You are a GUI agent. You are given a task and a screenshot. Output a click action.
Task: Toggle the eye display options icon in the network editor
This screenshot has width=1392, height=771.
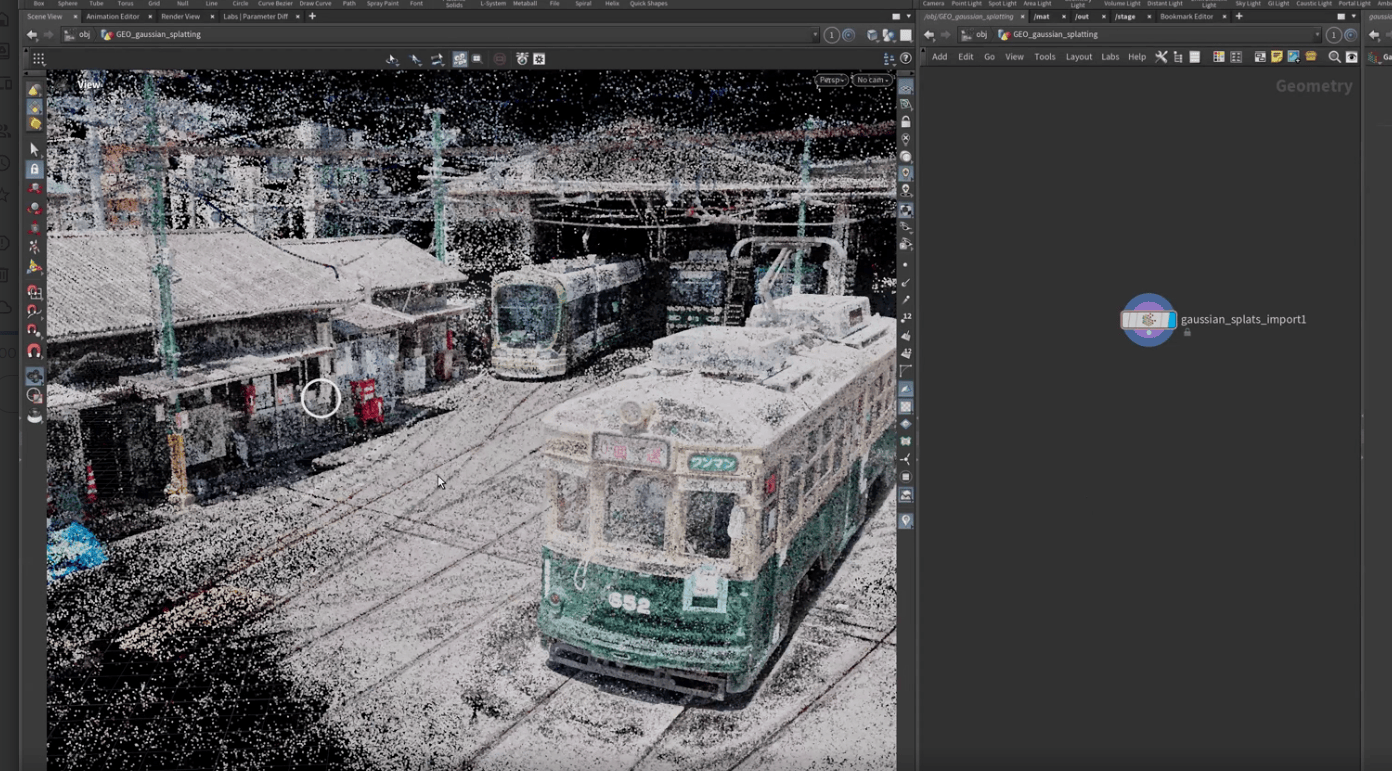[1352, 57]
